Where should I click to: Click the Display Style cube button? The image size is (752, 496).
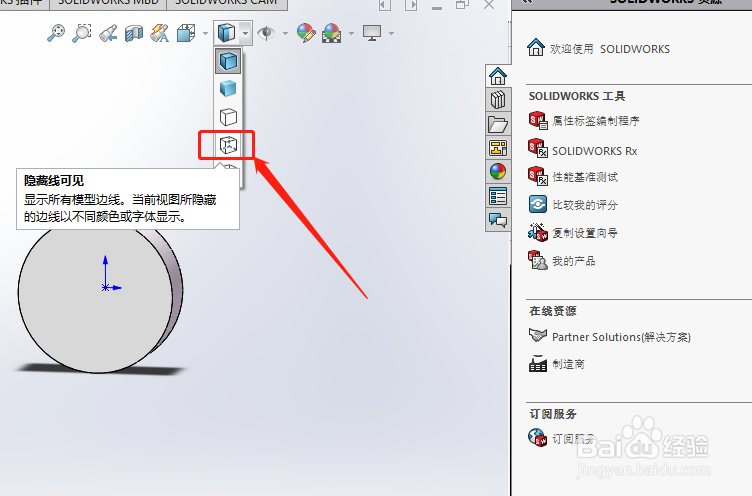click(226, 33)
